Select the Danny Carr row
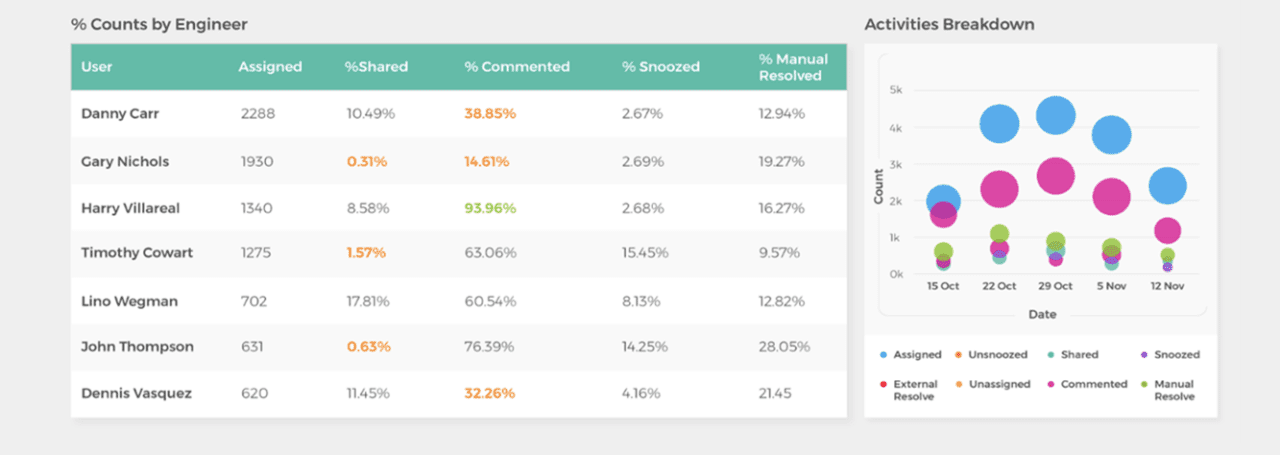 click(x=120, y=114)
